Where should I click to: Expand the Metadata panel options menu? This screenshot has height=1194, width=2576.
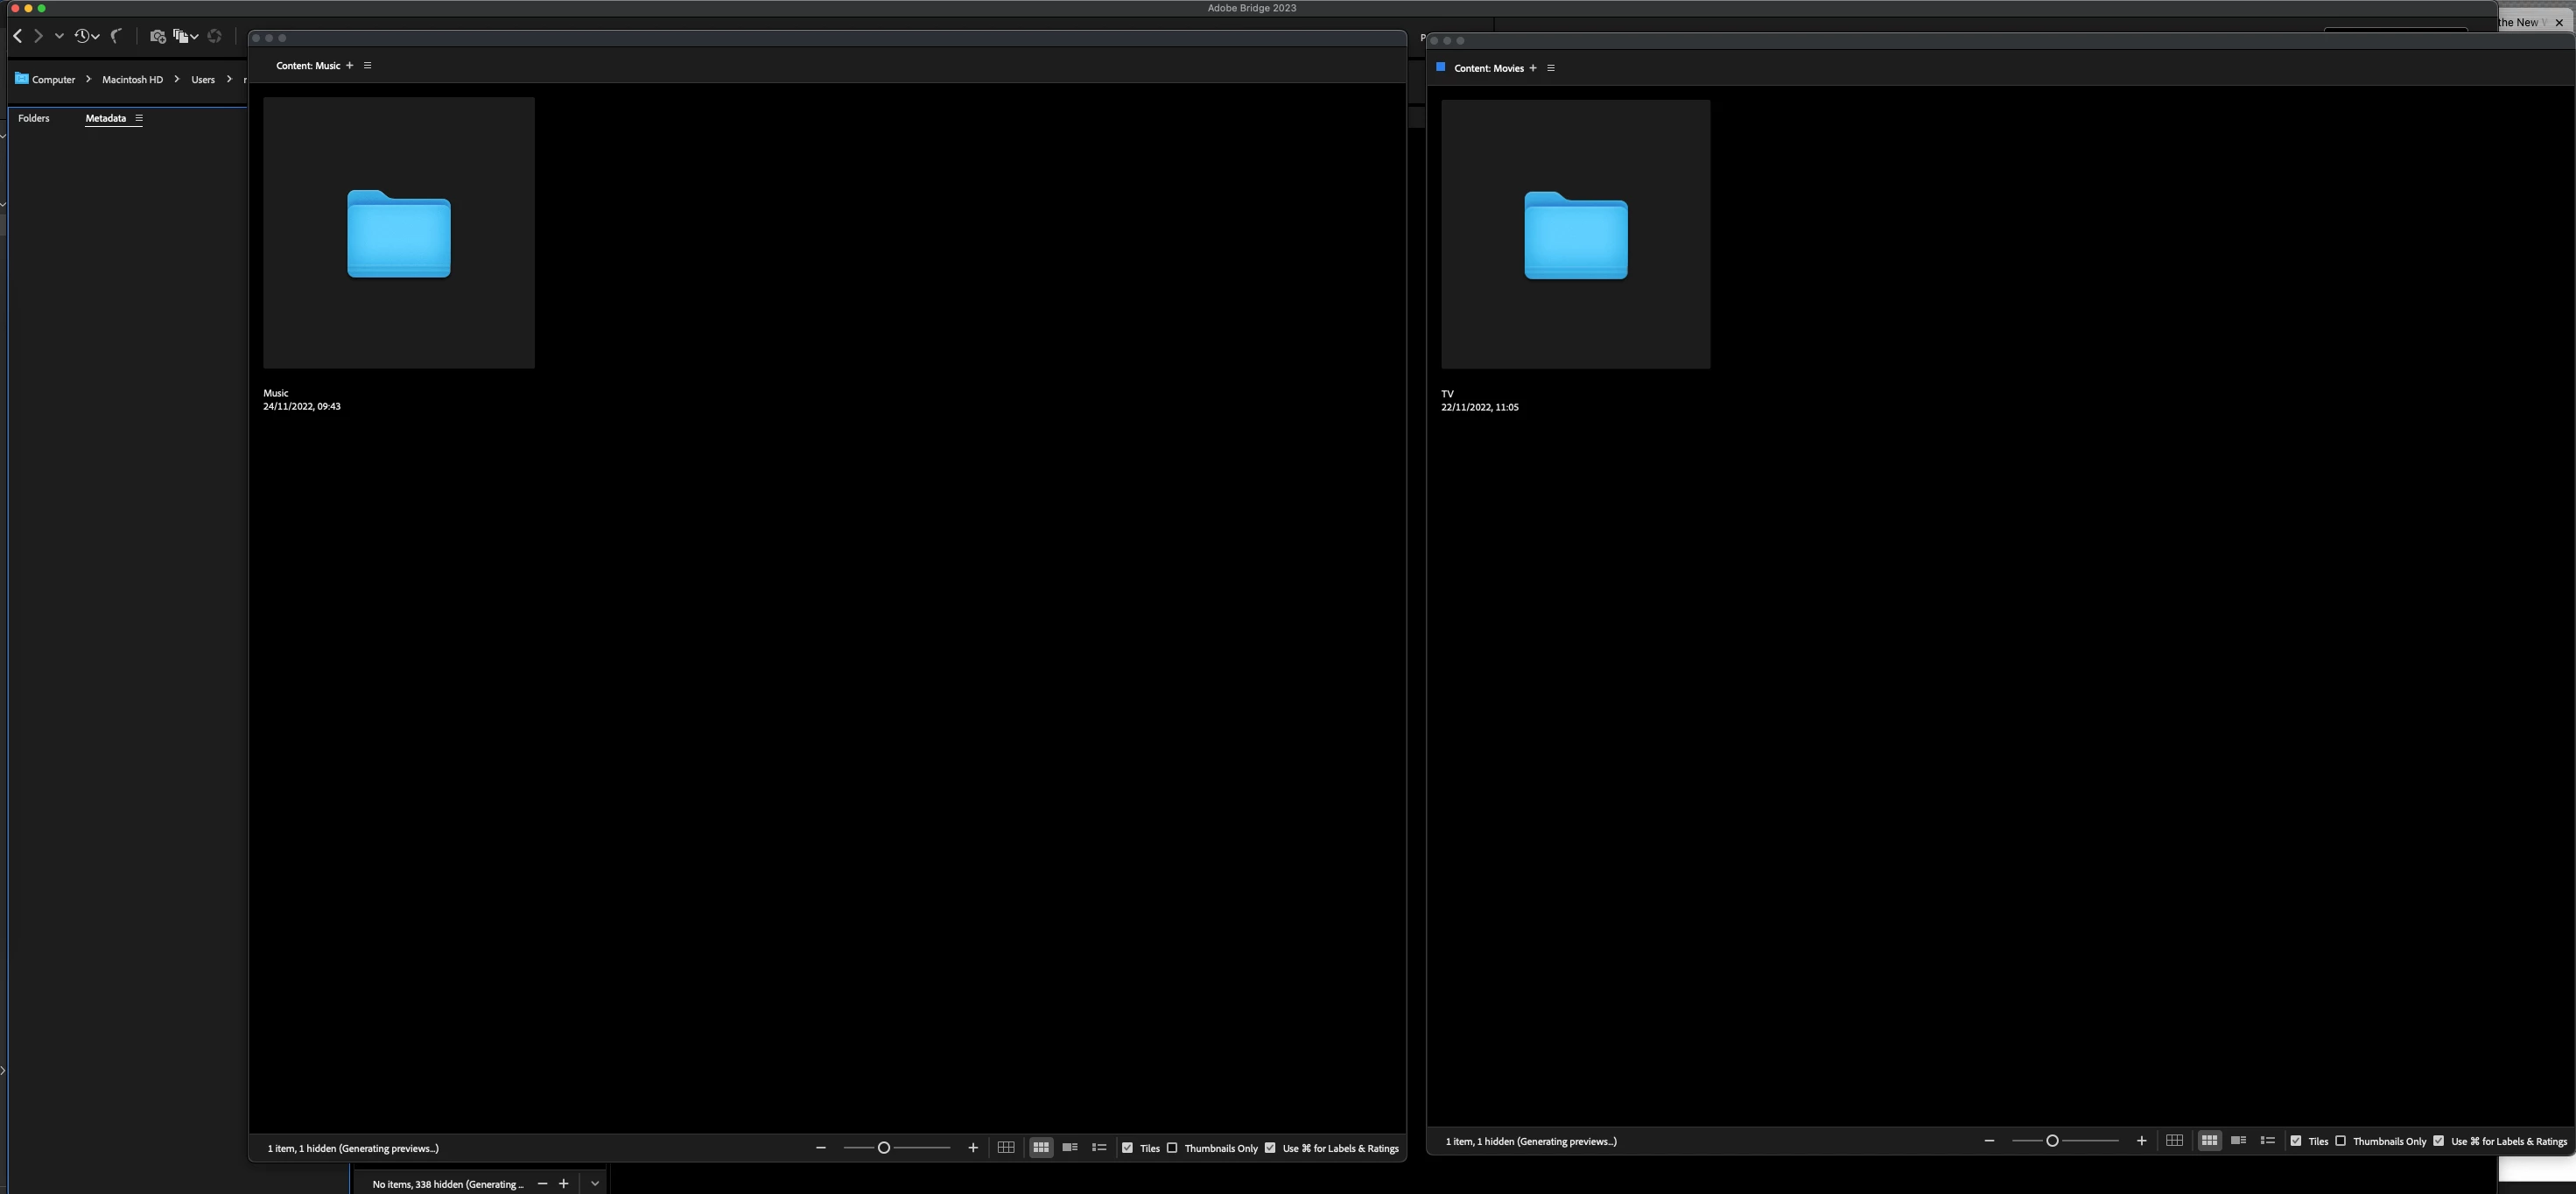coord(139,118)
